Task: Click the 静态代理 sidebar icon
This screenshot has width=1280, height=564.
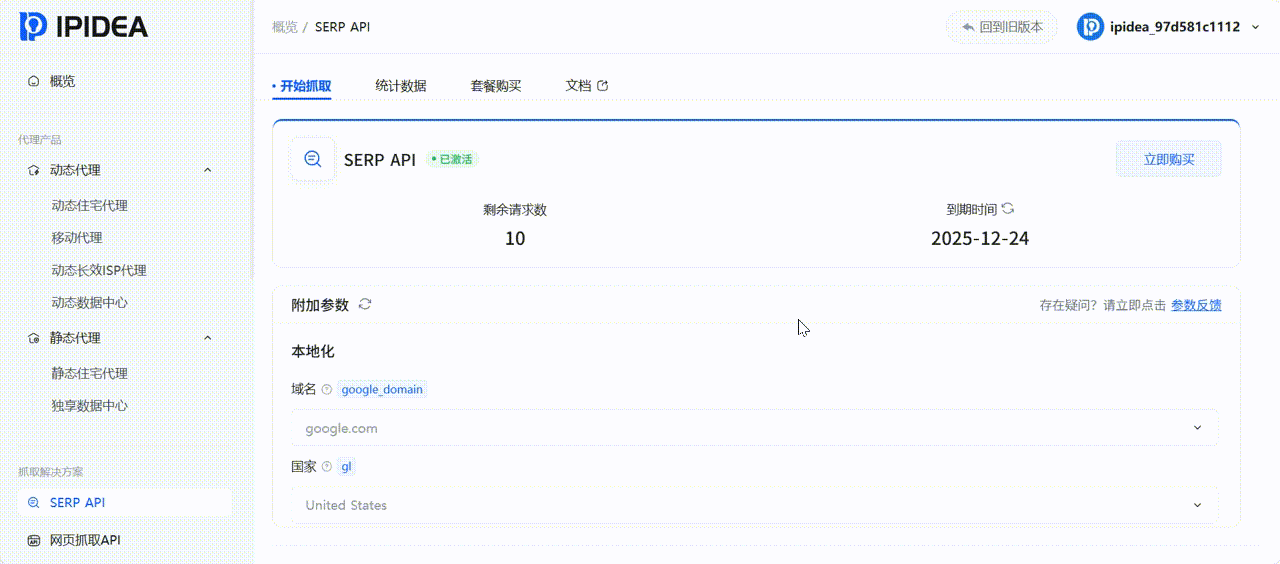Action: point(34,338)
